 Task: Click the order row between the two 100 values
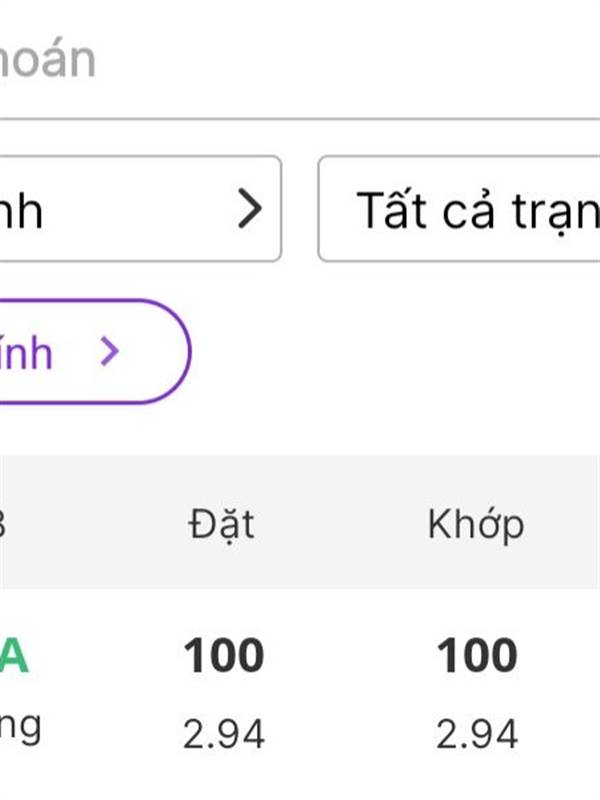(350, 690)
